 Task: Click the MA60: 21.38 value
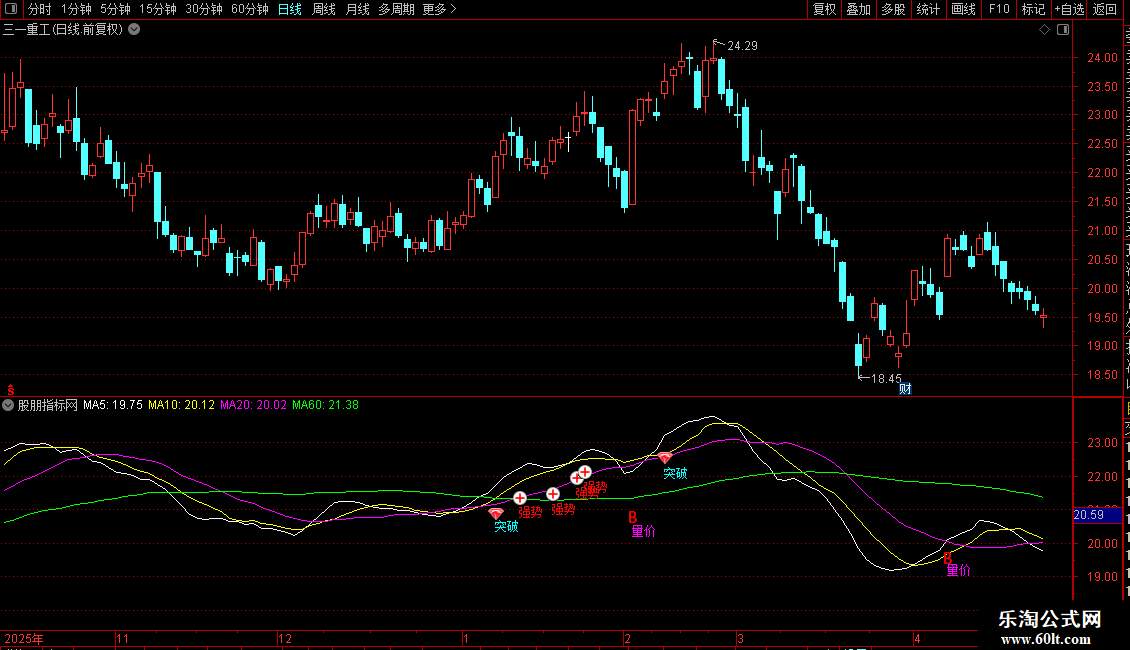click(325, 405)
